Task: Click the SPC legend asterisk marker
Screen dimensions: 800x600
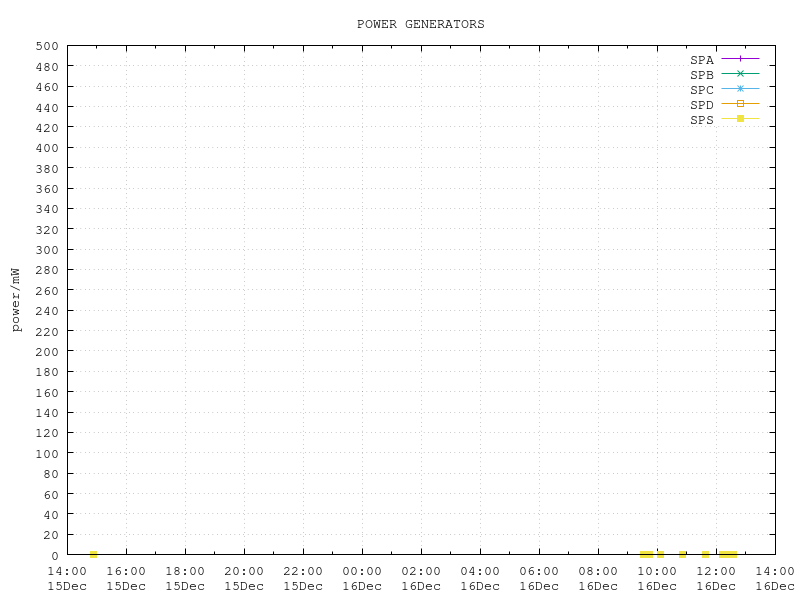Action: [740, 89]
